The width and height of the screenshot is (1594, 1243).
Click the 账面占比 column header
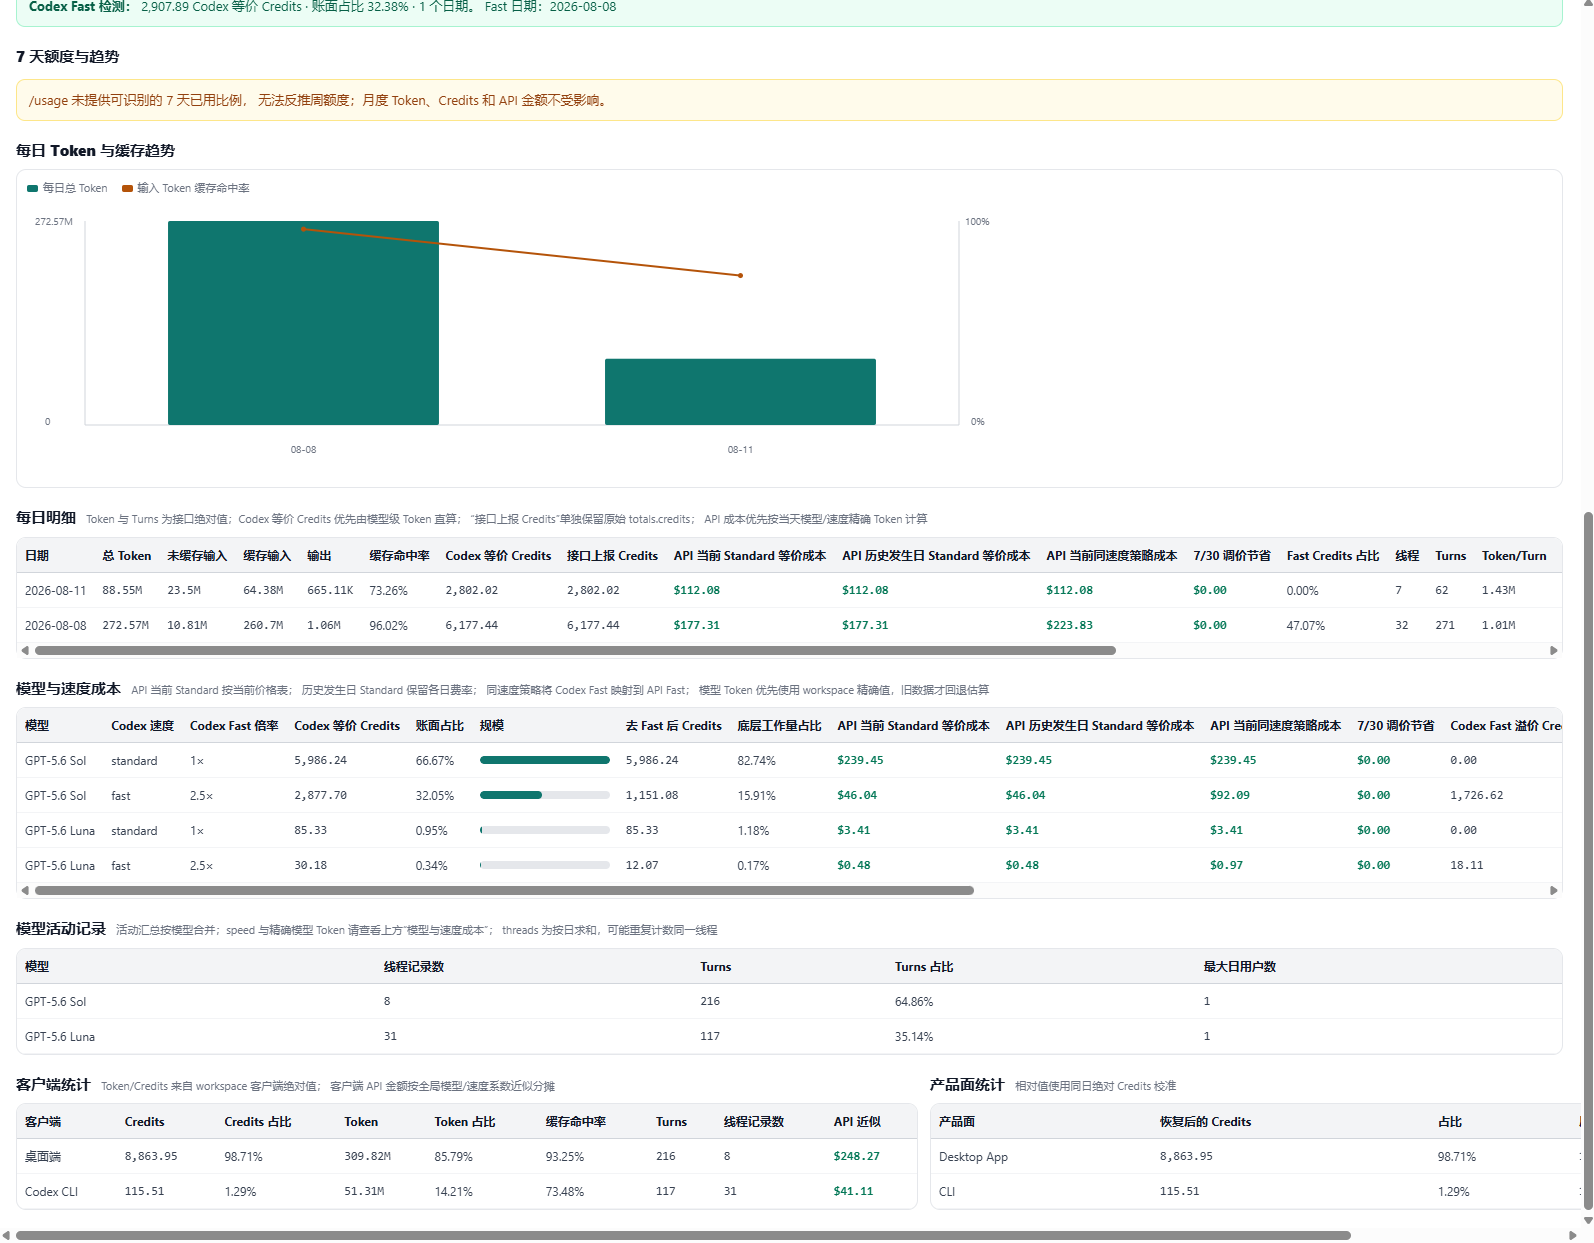(x=440, y=726)
